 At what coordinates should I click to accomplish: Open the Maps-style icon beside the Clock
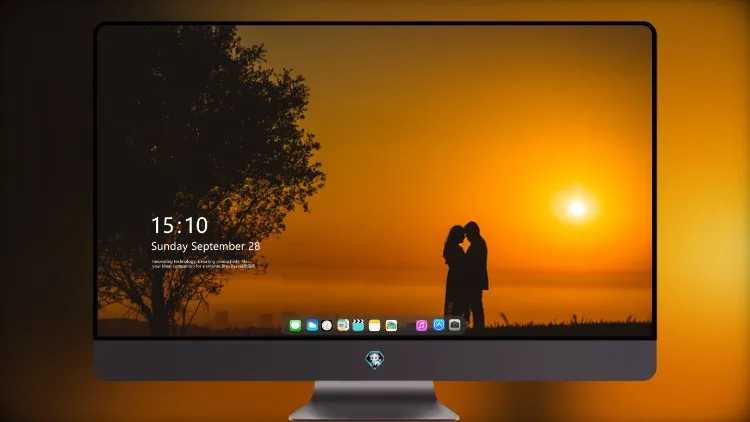[x=343, y=325]
